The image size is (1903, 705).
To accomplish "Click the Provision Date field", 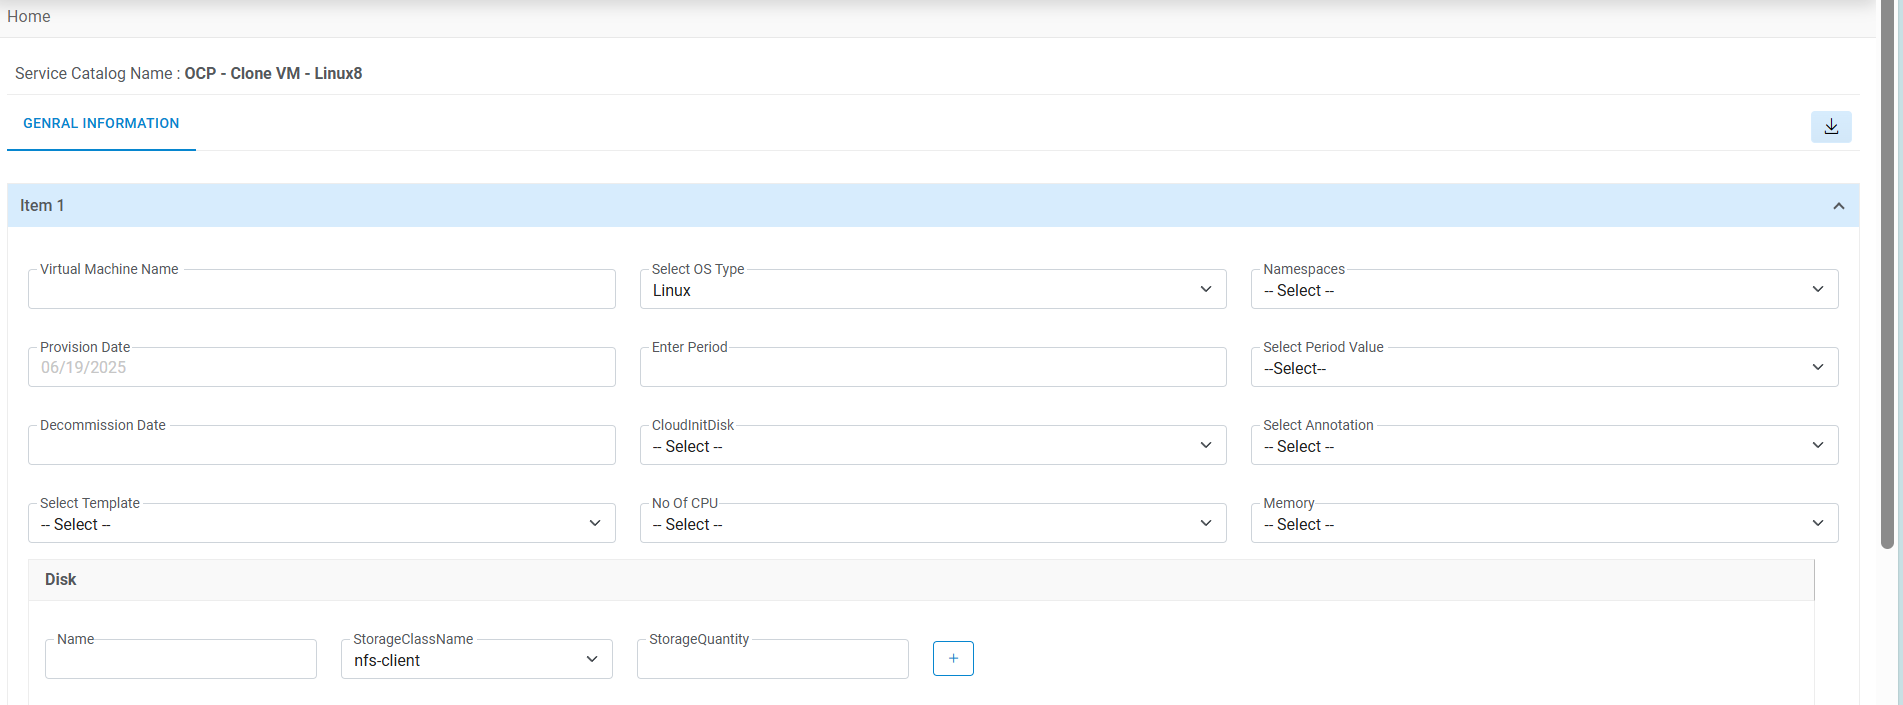I will pos(321,368).
